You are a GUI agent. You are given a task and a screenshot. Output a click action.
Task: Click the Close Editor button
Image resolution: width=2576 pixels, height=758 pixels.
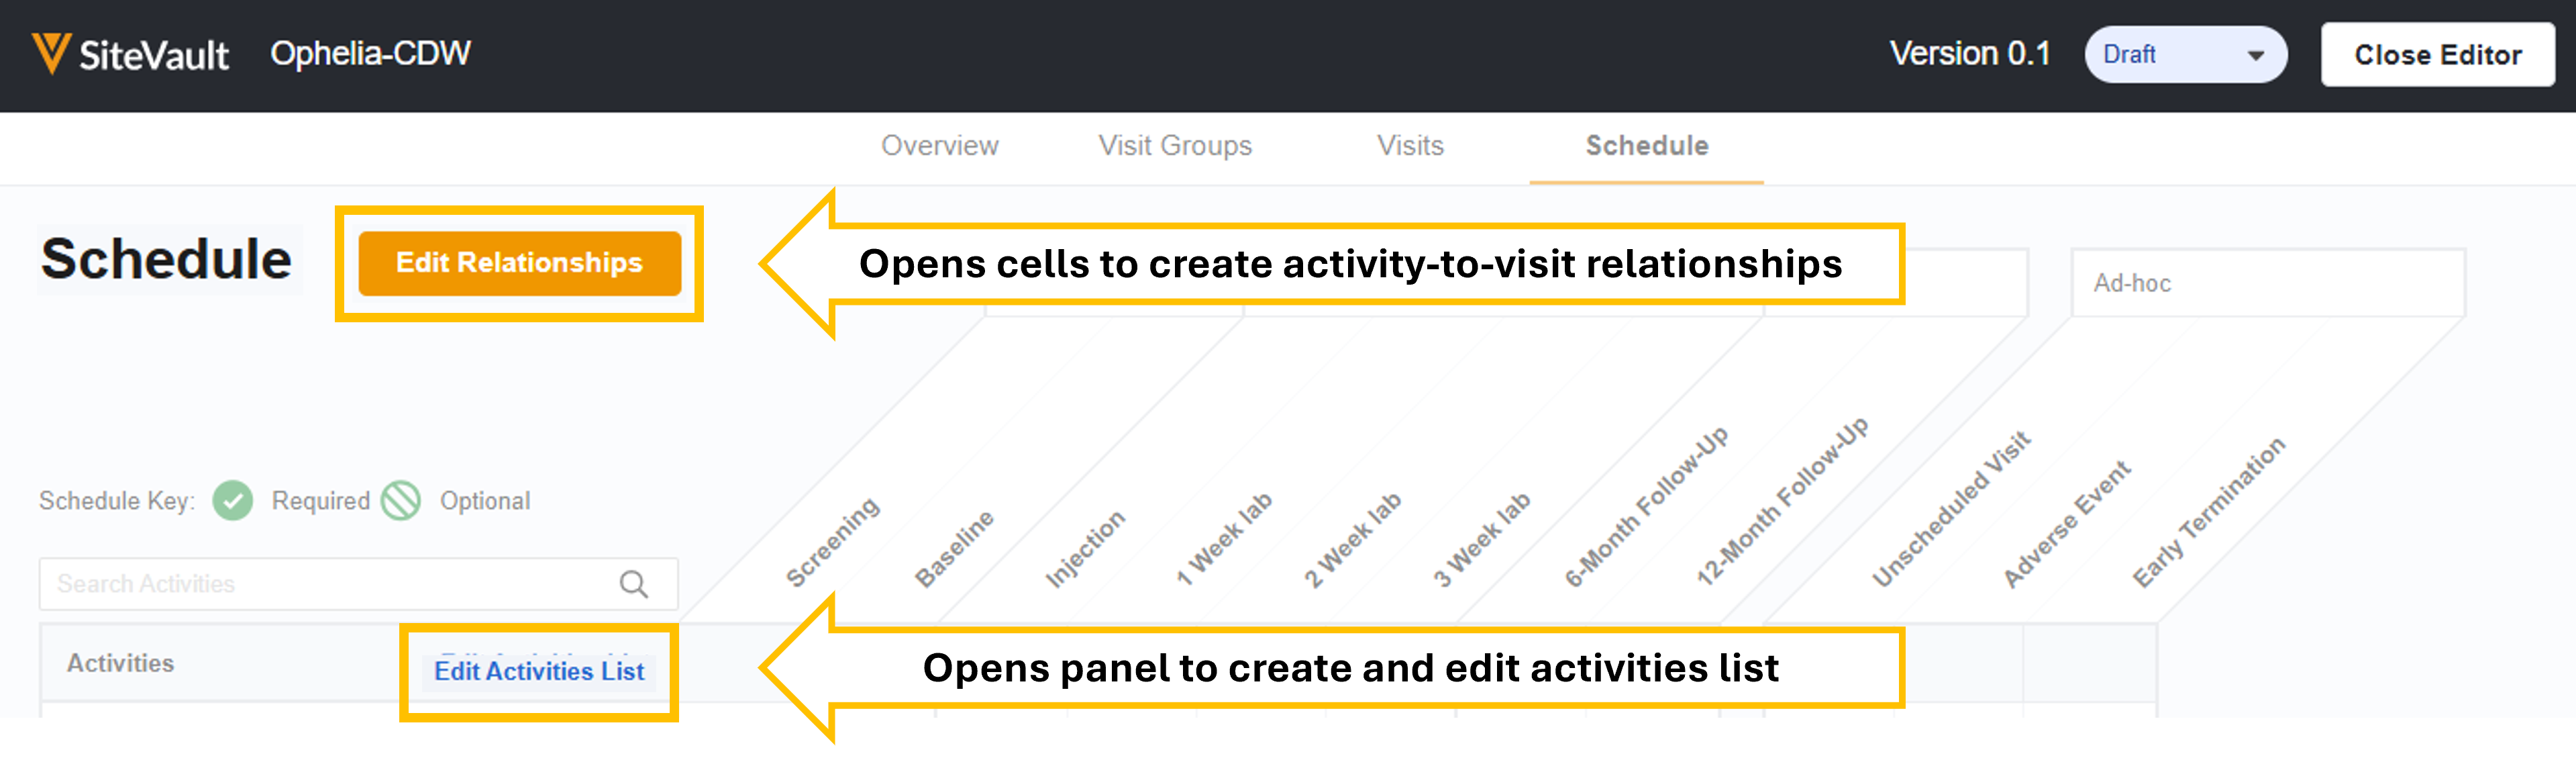[x=2437, y=55]
